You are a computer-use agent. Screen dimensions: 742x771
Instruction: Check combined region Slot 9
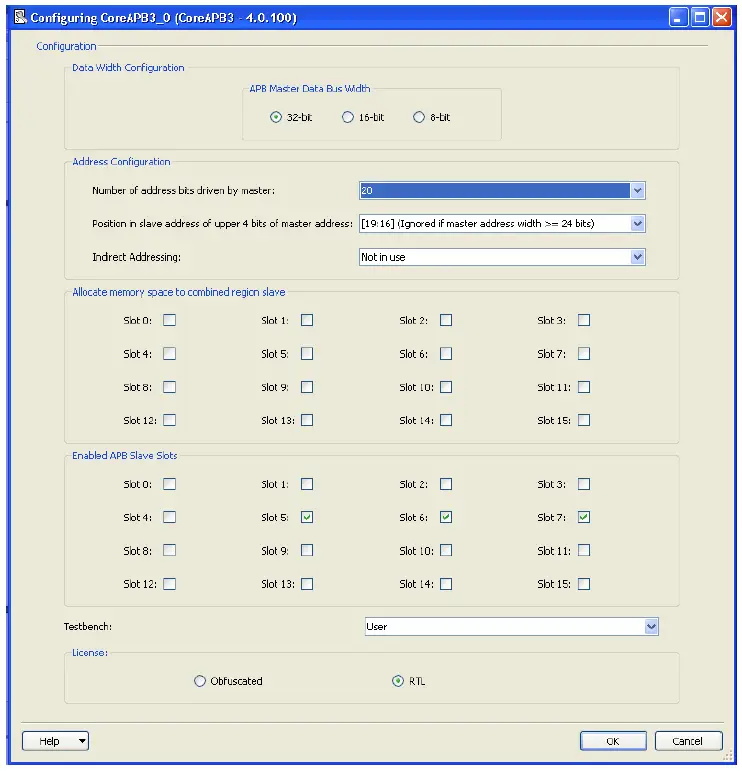[x=307, y=387]
